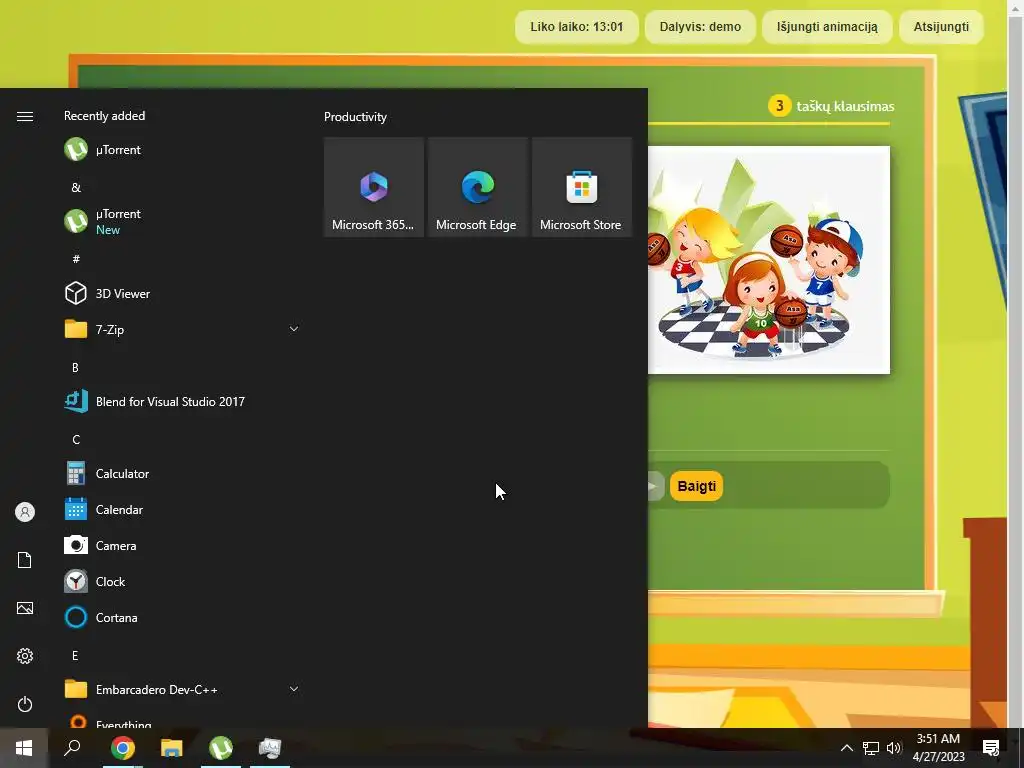
Task: Open the Microsoft Store tile
Action: coord(581,187)
